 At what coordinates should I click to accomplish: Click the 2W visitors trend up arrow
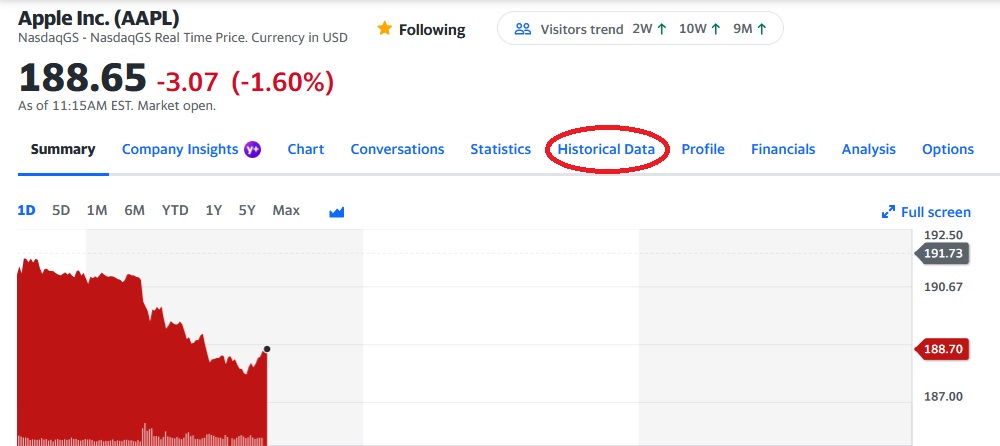point(662,29)
